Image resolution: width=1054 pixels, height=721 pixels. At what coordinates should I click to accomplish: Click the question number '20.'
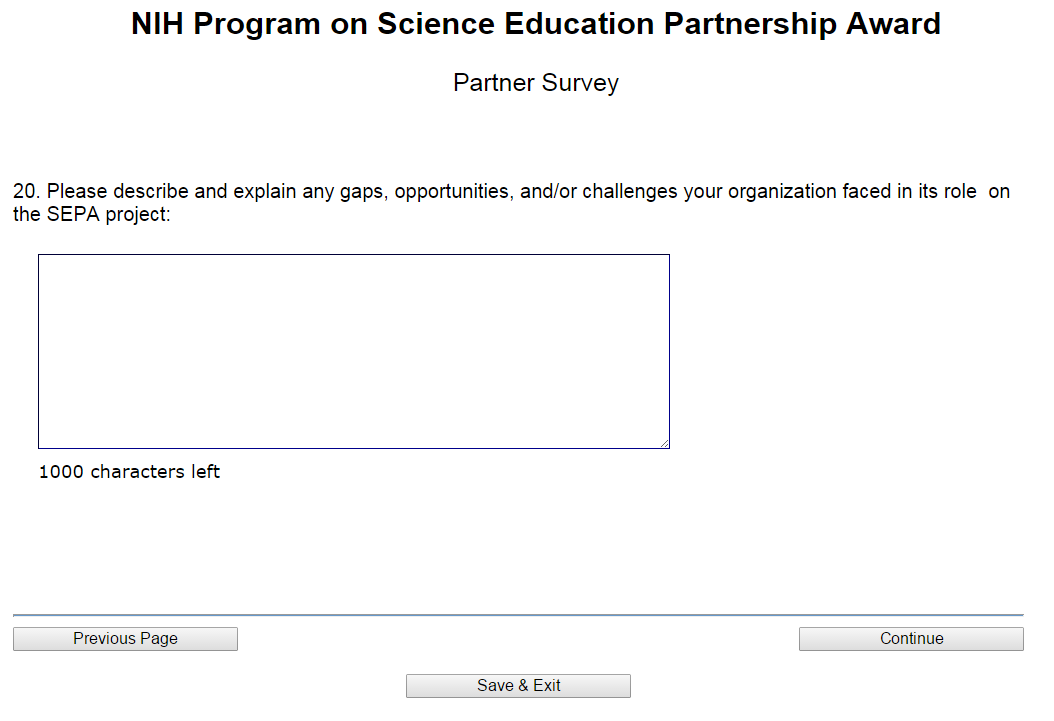pyautogui.click(x=27, y=191)
